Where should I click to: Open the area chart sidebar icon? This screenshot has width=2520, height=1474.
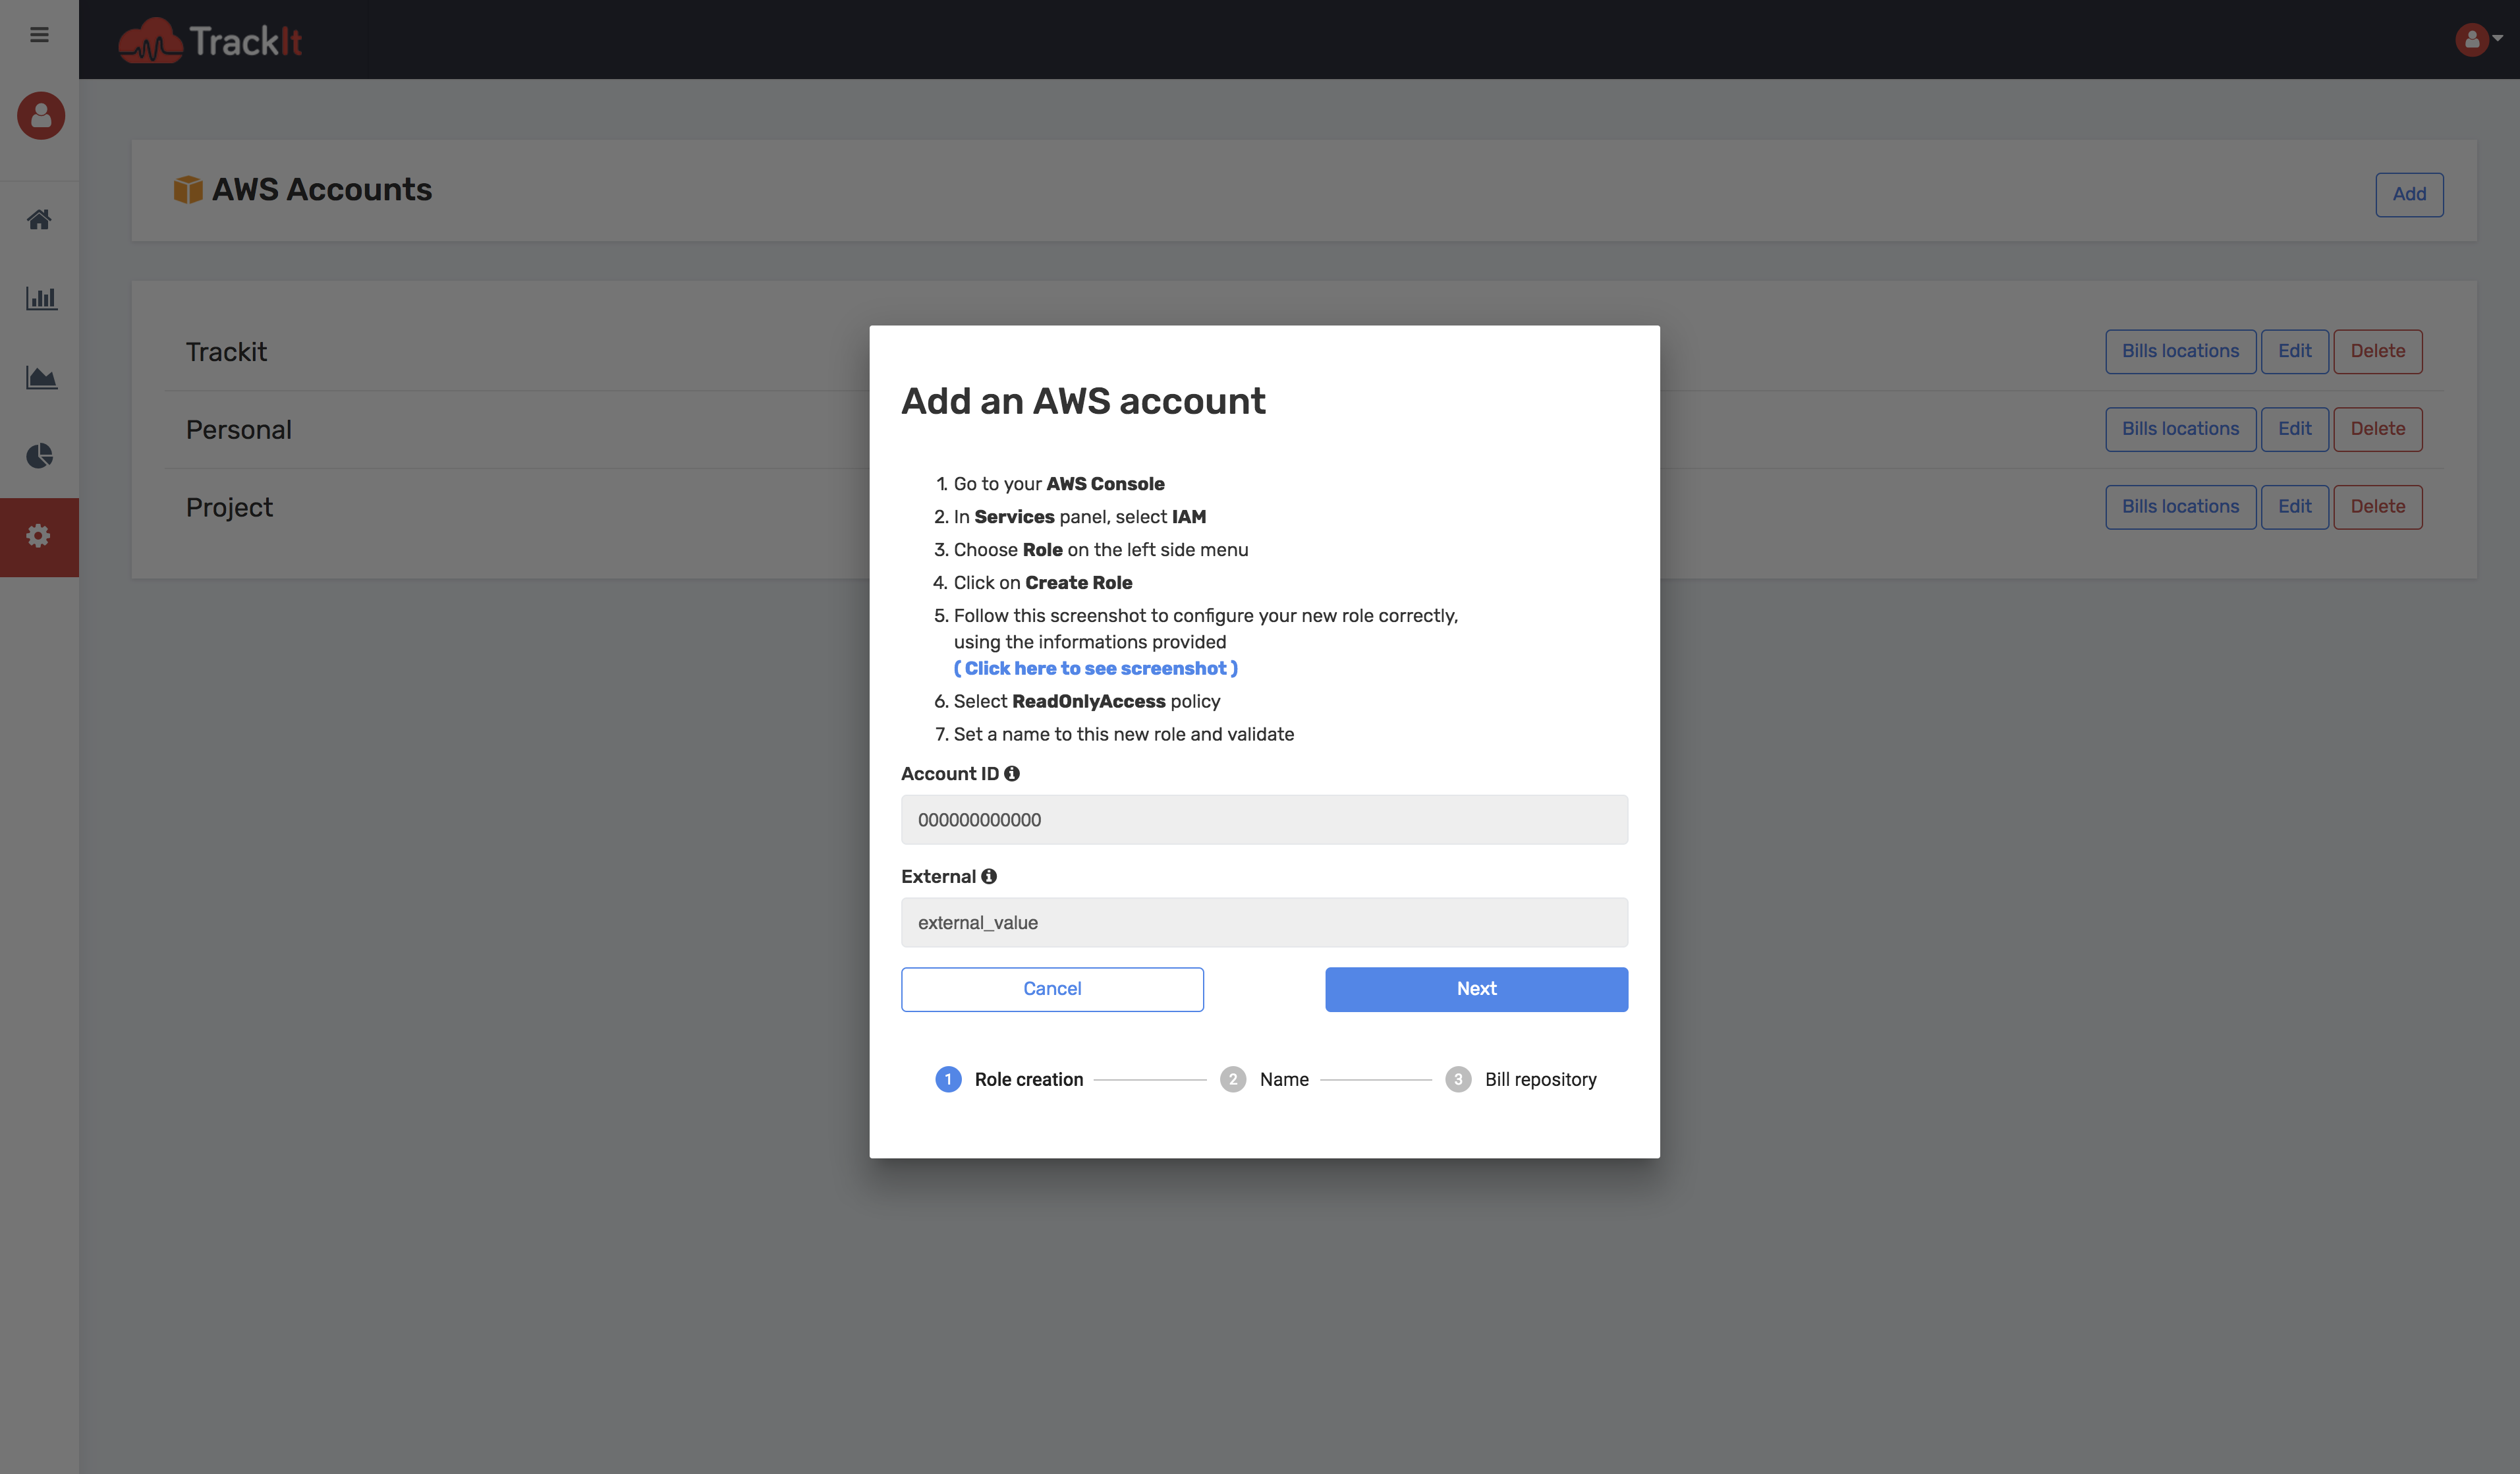coord(41,377)
